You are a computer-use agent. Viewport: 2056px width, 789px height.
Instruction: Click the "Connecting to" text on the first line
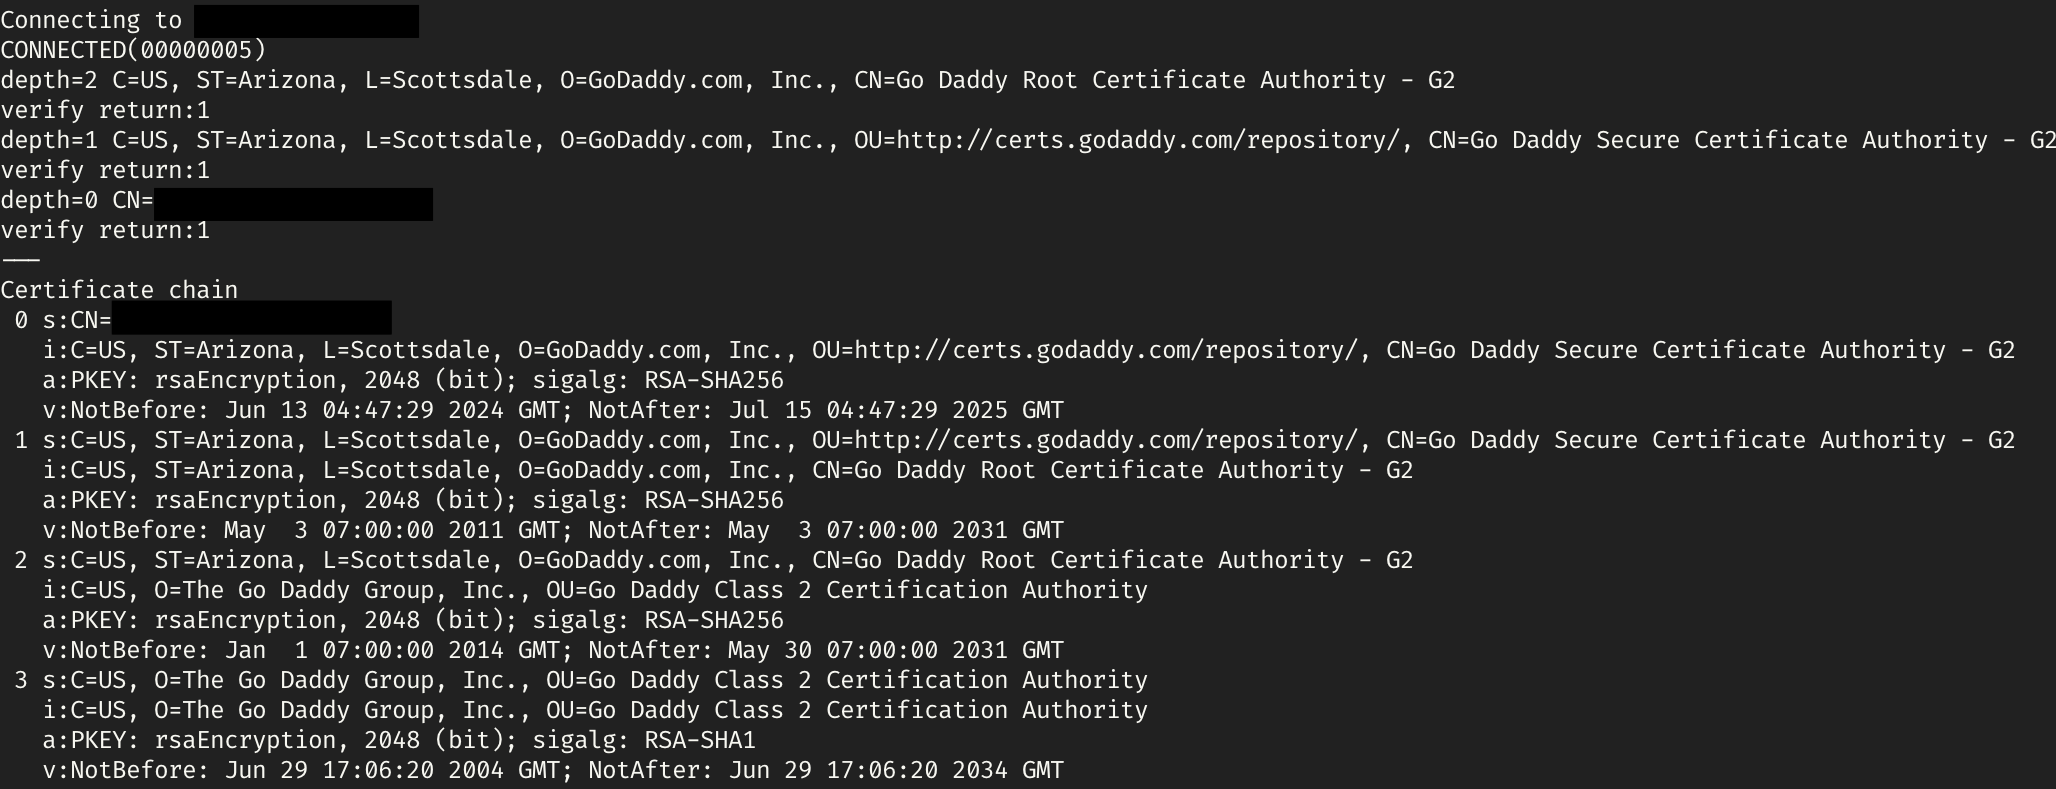91,21
